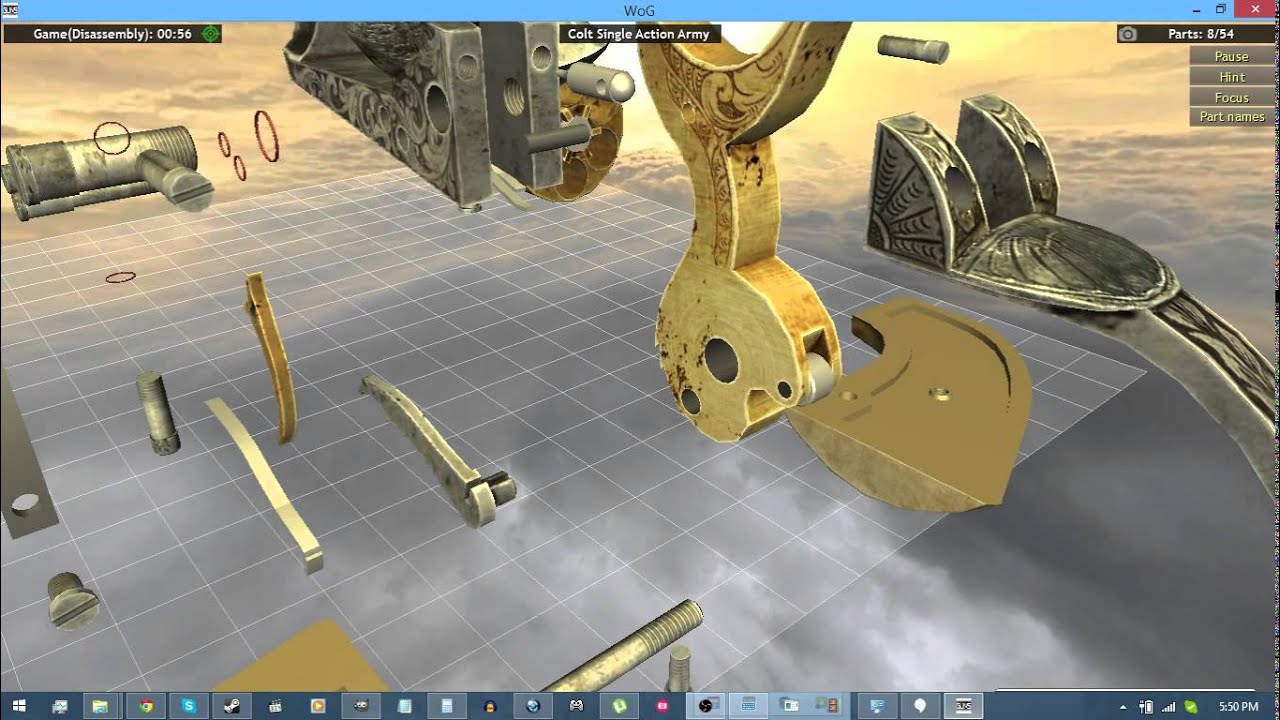Show hidden system tray icons
Screen dimensions: 1280x720
coord(1122,707)
